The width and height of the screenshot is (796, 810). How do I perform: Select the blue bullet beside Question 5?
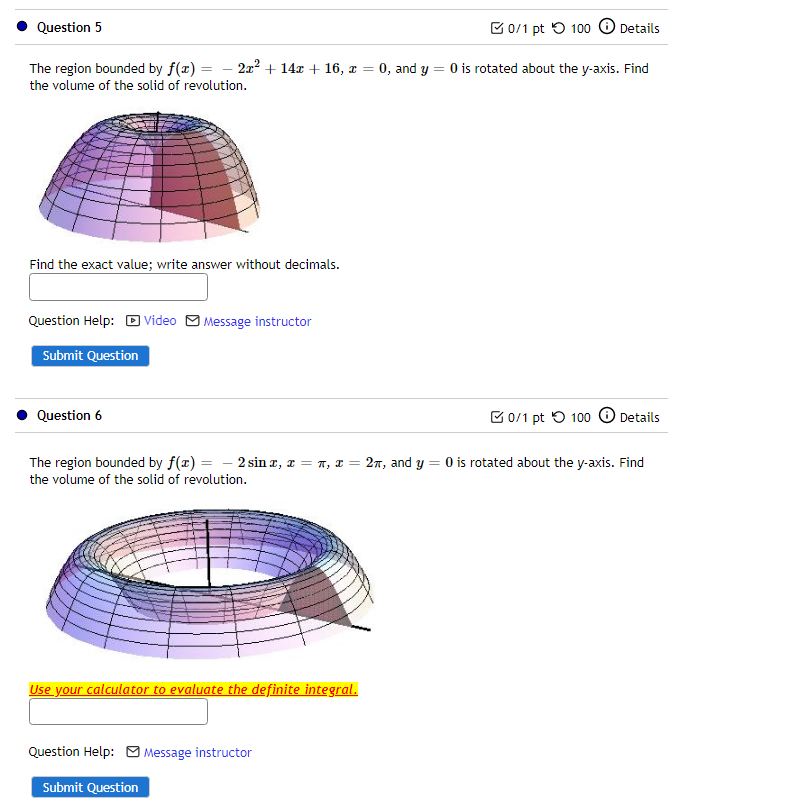(x=20, y=26)
